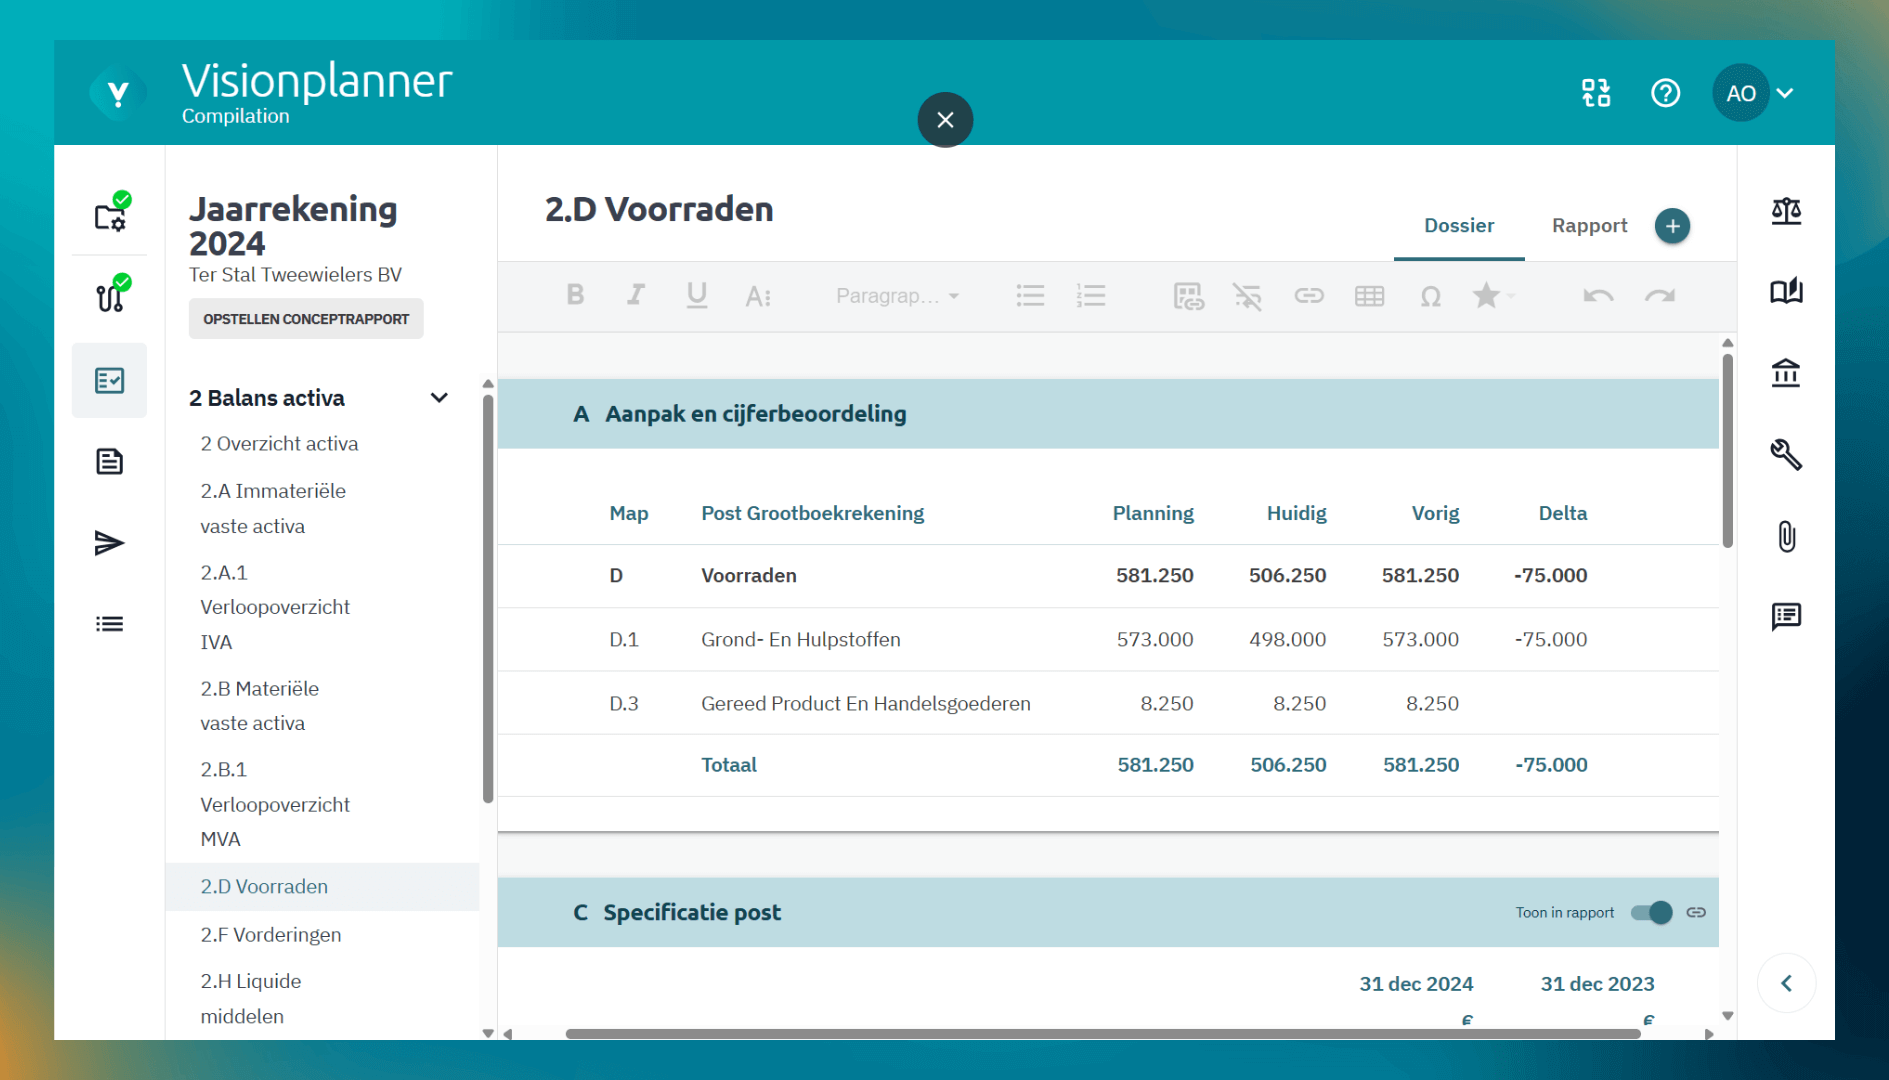This screenshot has width=1889, height=1080.
Task: Click the horizontal scrollbar below the document
Action: (x=1100, y=1034)
